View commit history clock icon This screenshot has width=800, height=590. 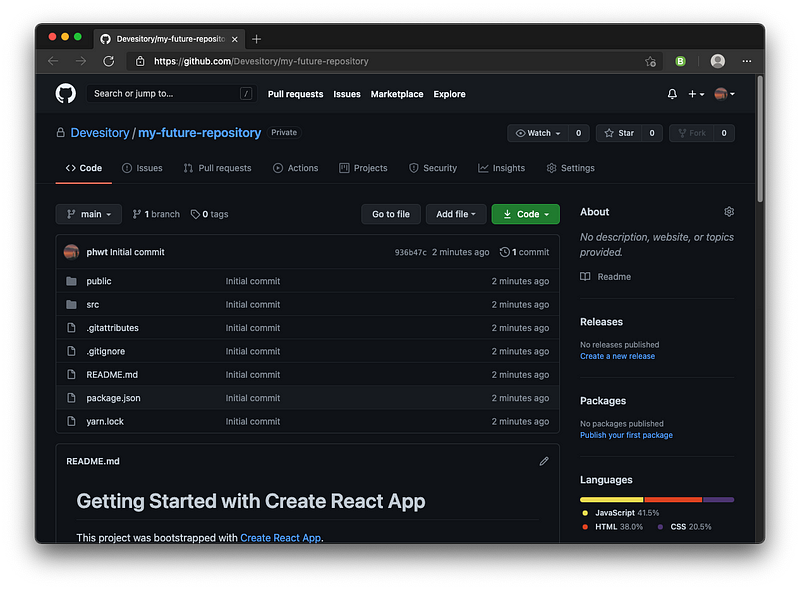click(504, 252)
